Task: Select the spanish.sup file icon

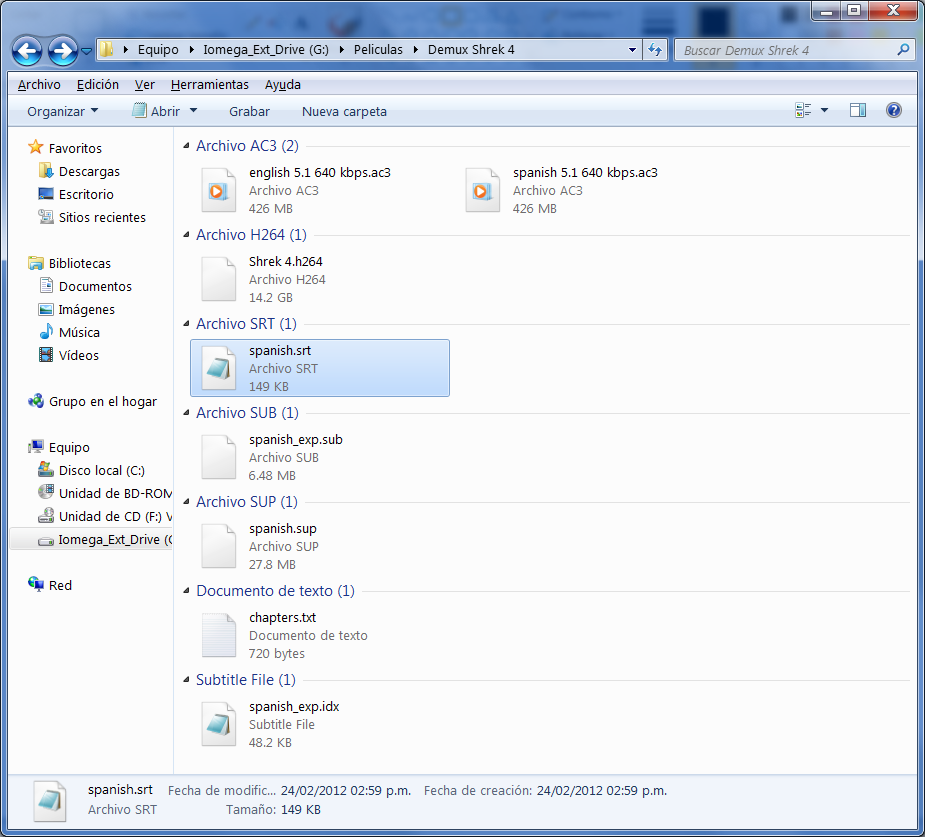Action: (219, 546)
